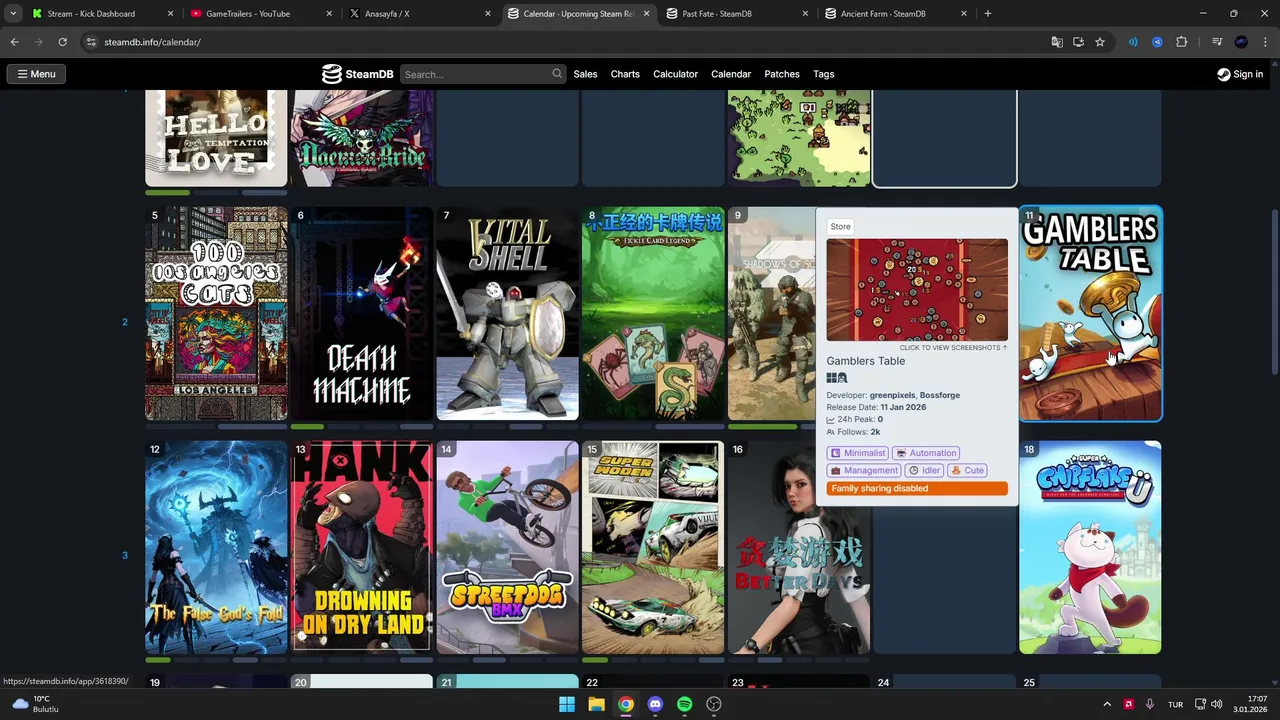Open the media controls icon
Screen dimensions: 1280x720
click(1217, 42)
